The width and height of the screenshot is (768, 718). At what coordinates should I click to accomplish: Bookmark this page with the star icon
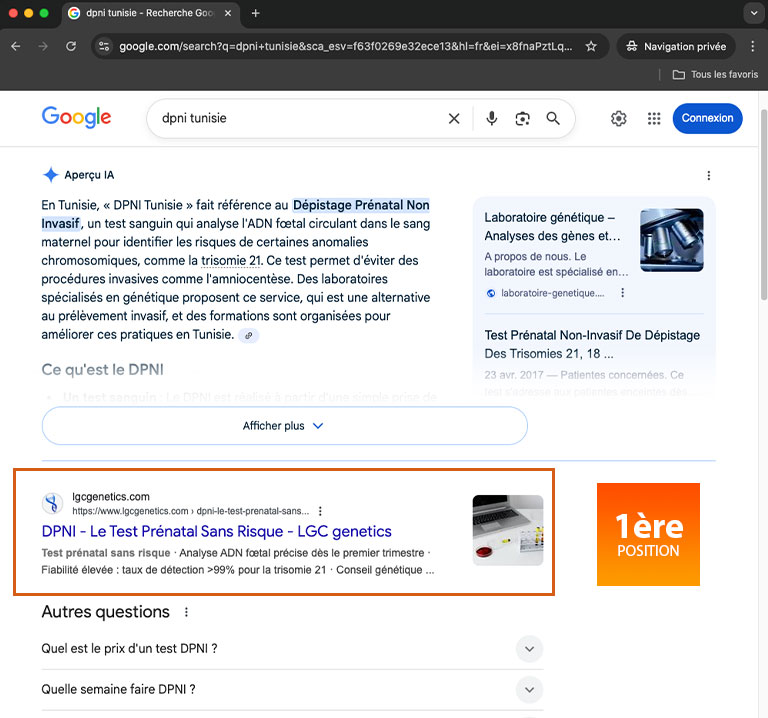tap(591, 46)
